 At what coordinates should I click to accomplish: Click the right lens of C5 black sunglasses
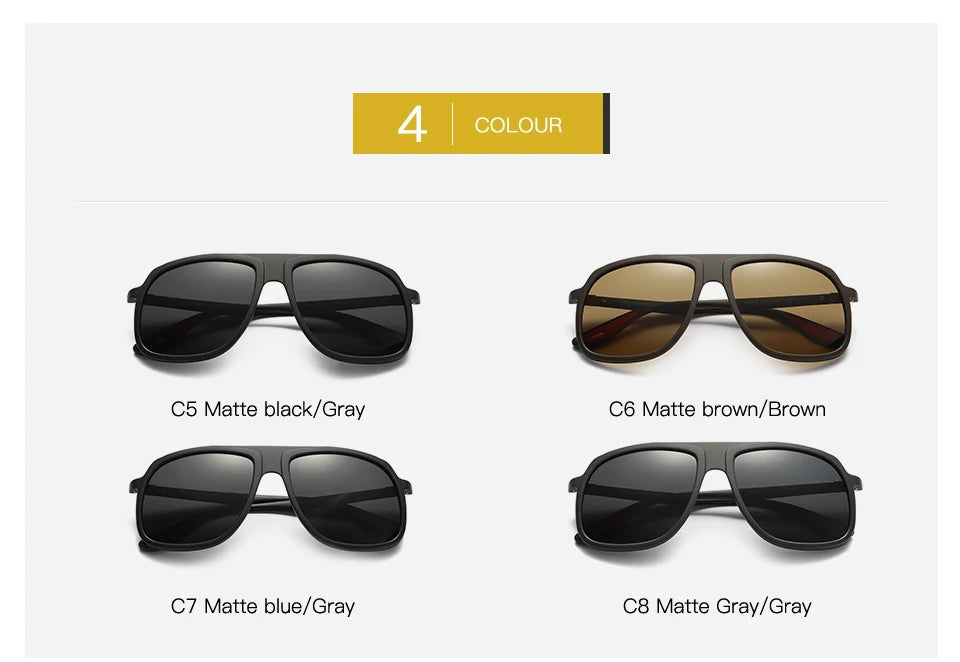click(350, 310)
